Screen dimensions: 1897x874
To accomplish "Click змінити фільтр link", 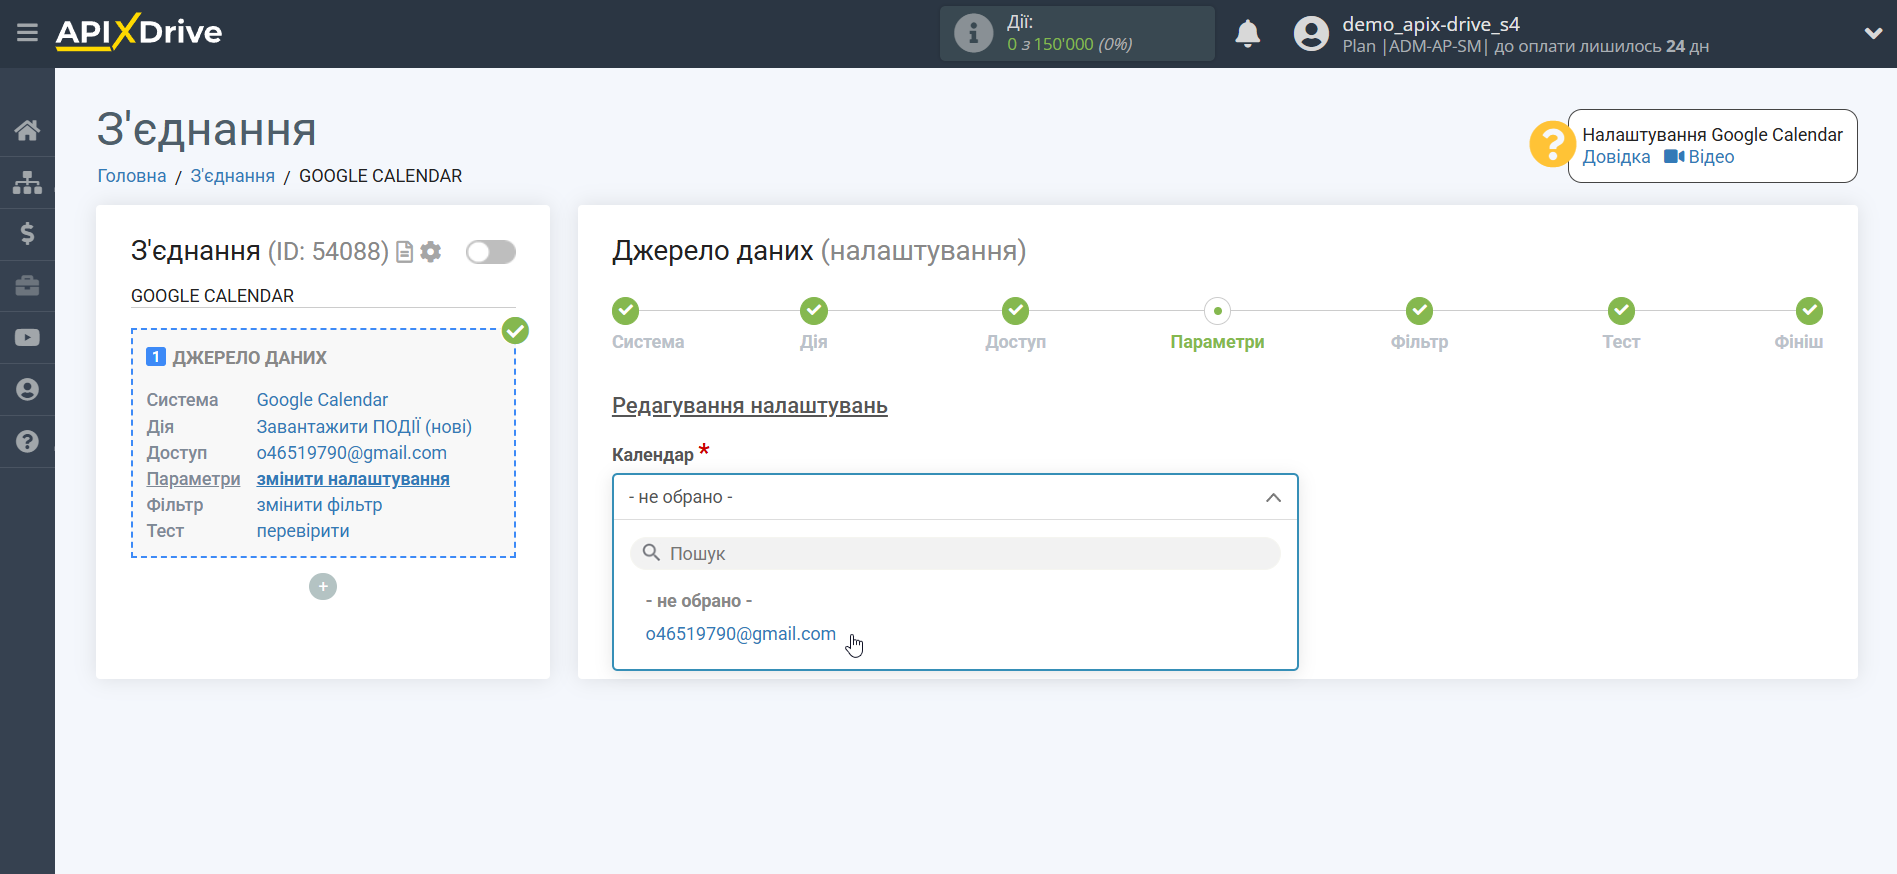I will click(319, 505).
